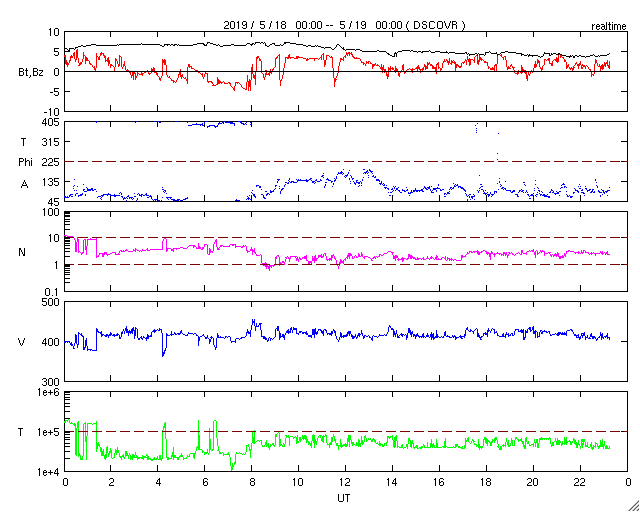Select the "Phi" axis label

[25, 162]
